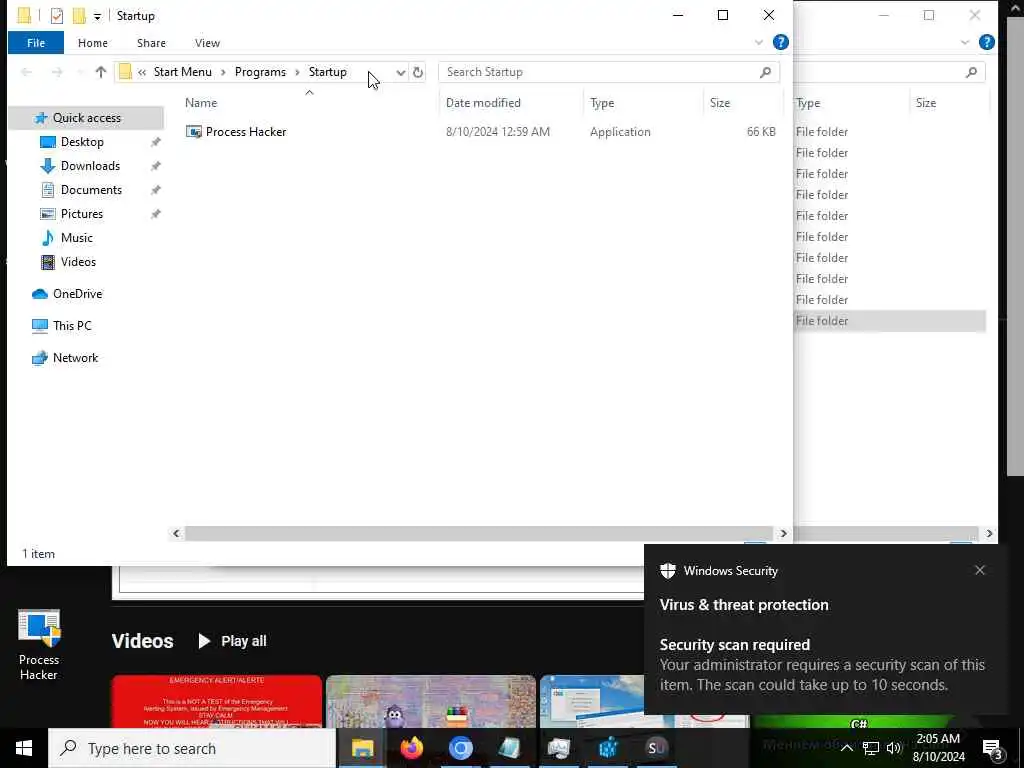Open the Share ribbon tab

[151, 43]
